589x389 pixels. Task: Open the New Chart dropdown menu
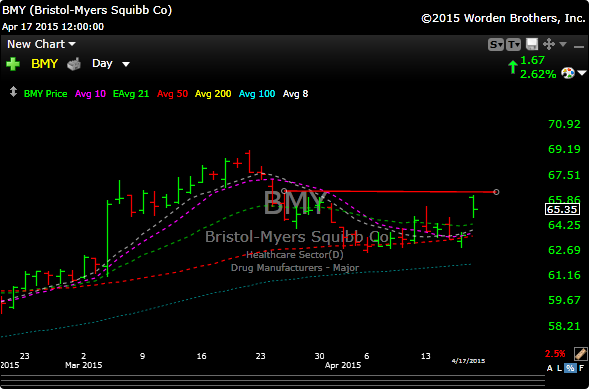pyautogui.click(x=41, y=44)
